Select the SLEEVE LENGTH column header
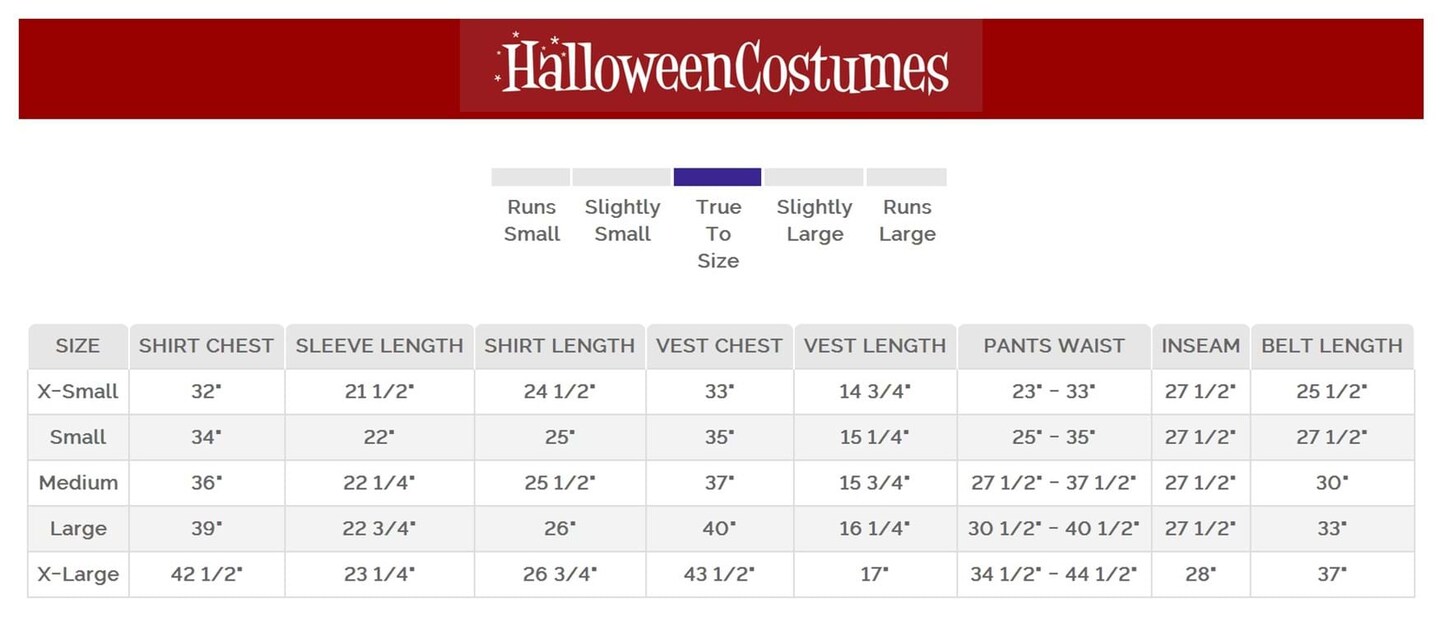This screenshot has width=1440, height=625. (379, 346)
